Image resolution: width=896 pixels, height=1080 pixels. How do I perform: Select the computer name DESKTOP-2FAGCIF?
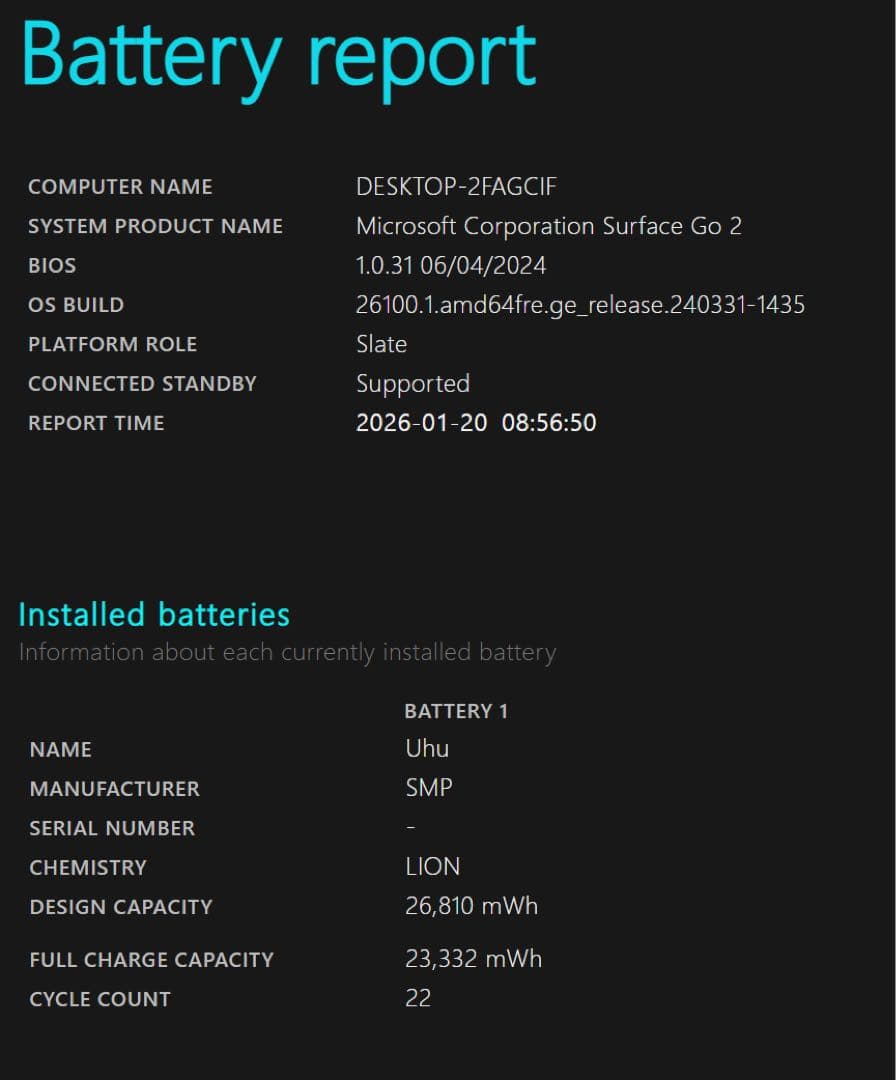pyautogui.click(x=456, y=187)
